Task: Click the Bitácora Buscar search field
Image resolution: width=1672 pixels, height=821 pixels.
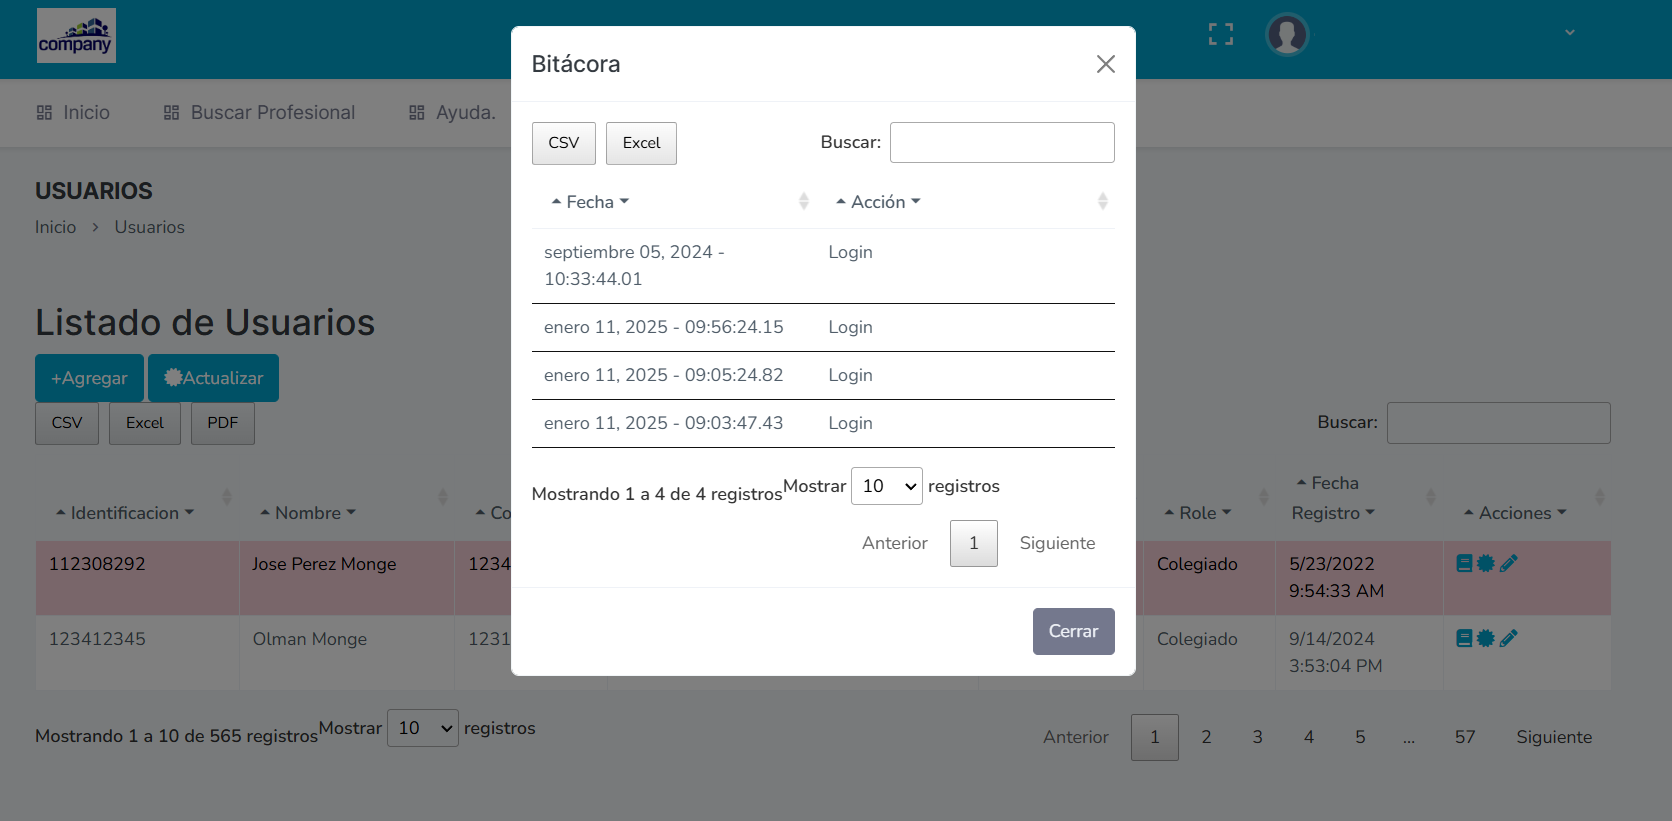Action: click(1002, 142)
